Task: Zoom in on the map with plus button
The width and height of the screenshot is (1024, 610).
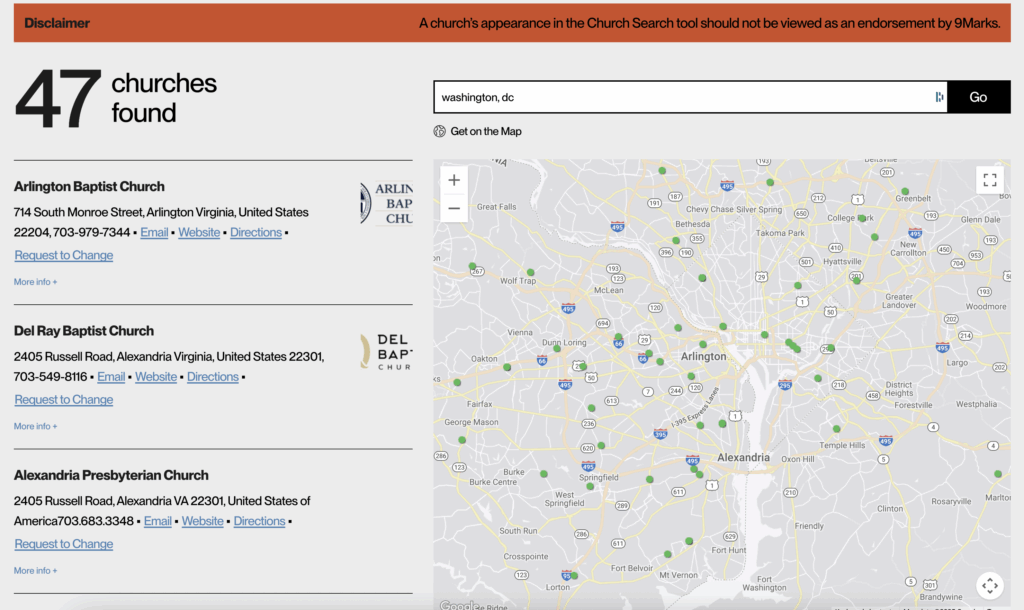Action: [454, 181]
